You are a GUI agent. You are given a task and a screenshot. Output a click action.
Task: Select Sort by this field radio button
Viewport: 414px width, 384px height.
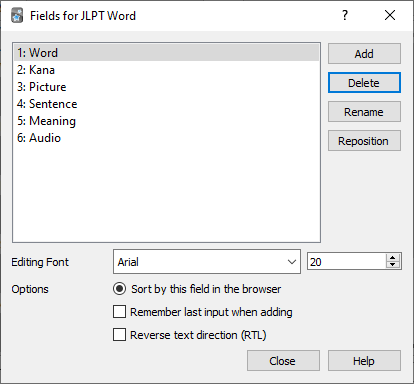click(119, 289)
